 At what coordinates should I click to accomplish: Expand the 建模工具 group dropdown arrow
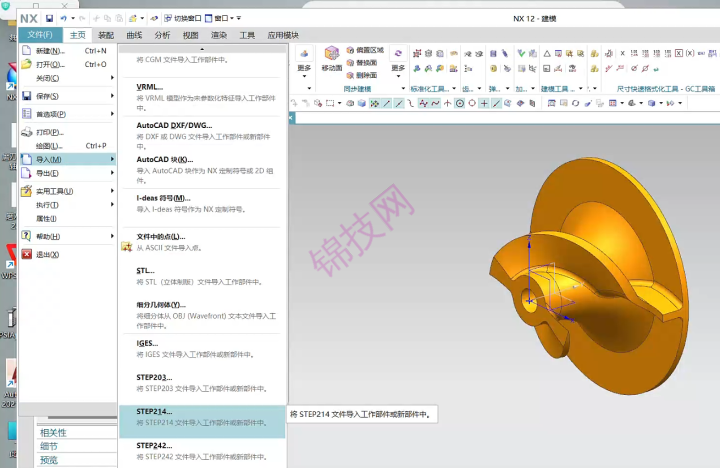tap(580, 88)
